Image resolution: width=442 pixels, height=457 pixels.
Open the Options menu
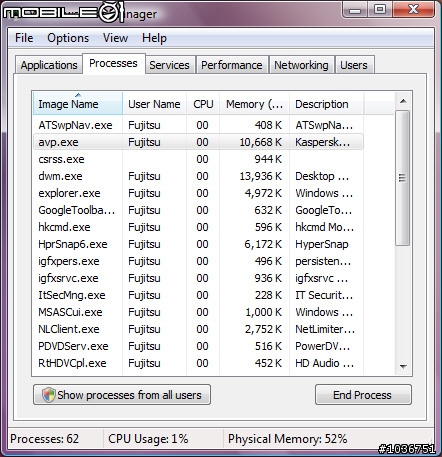point(68,38)
